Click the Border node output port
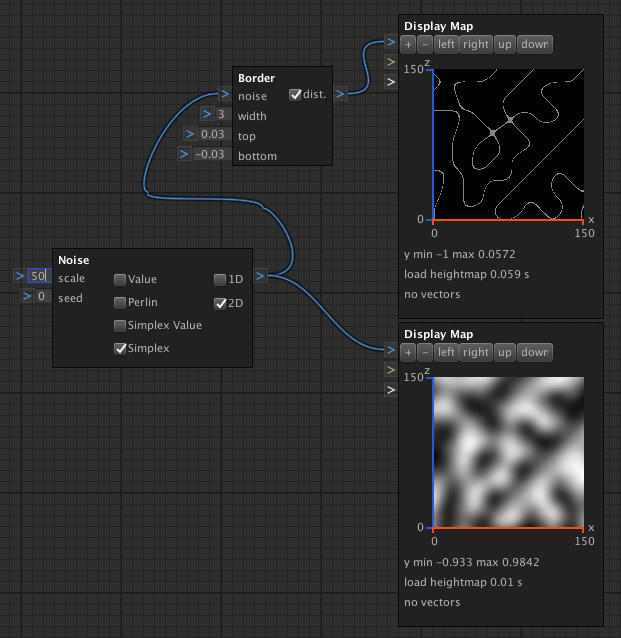Screen dimensions: 621x638 [x=340, y=94]
